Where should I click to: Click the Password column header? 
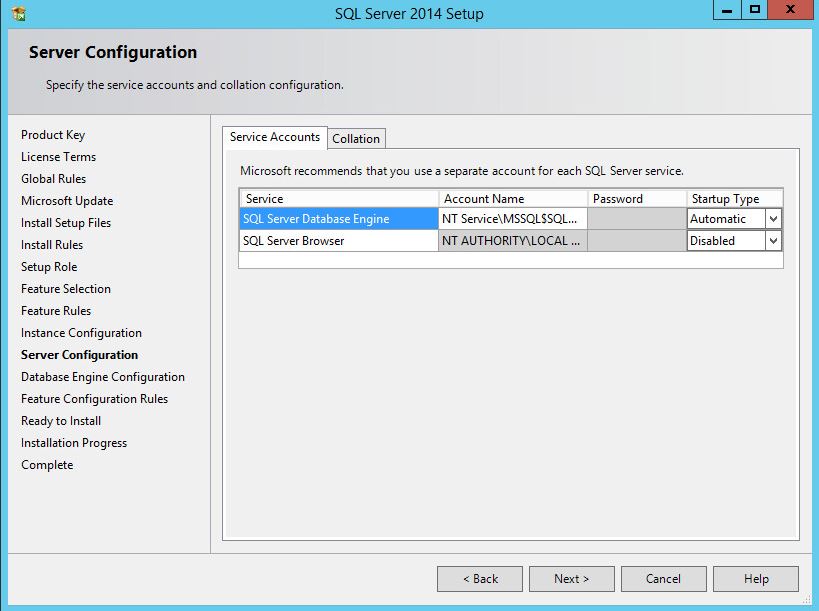click(637, 199)
